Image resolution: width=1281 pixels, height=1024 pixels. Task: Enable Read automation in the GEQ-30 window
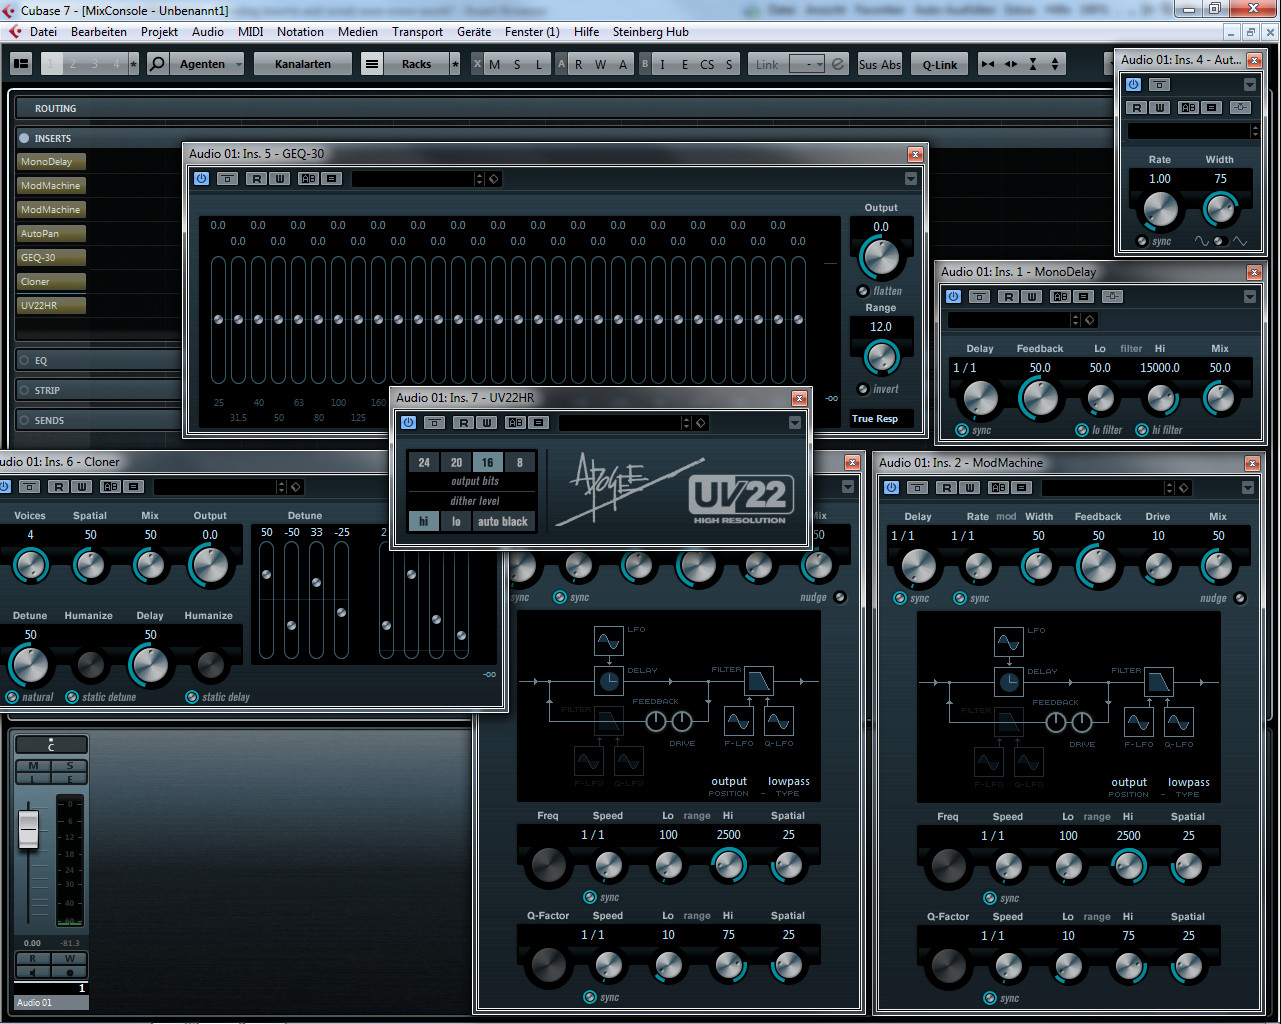click(x=256, y=179)
